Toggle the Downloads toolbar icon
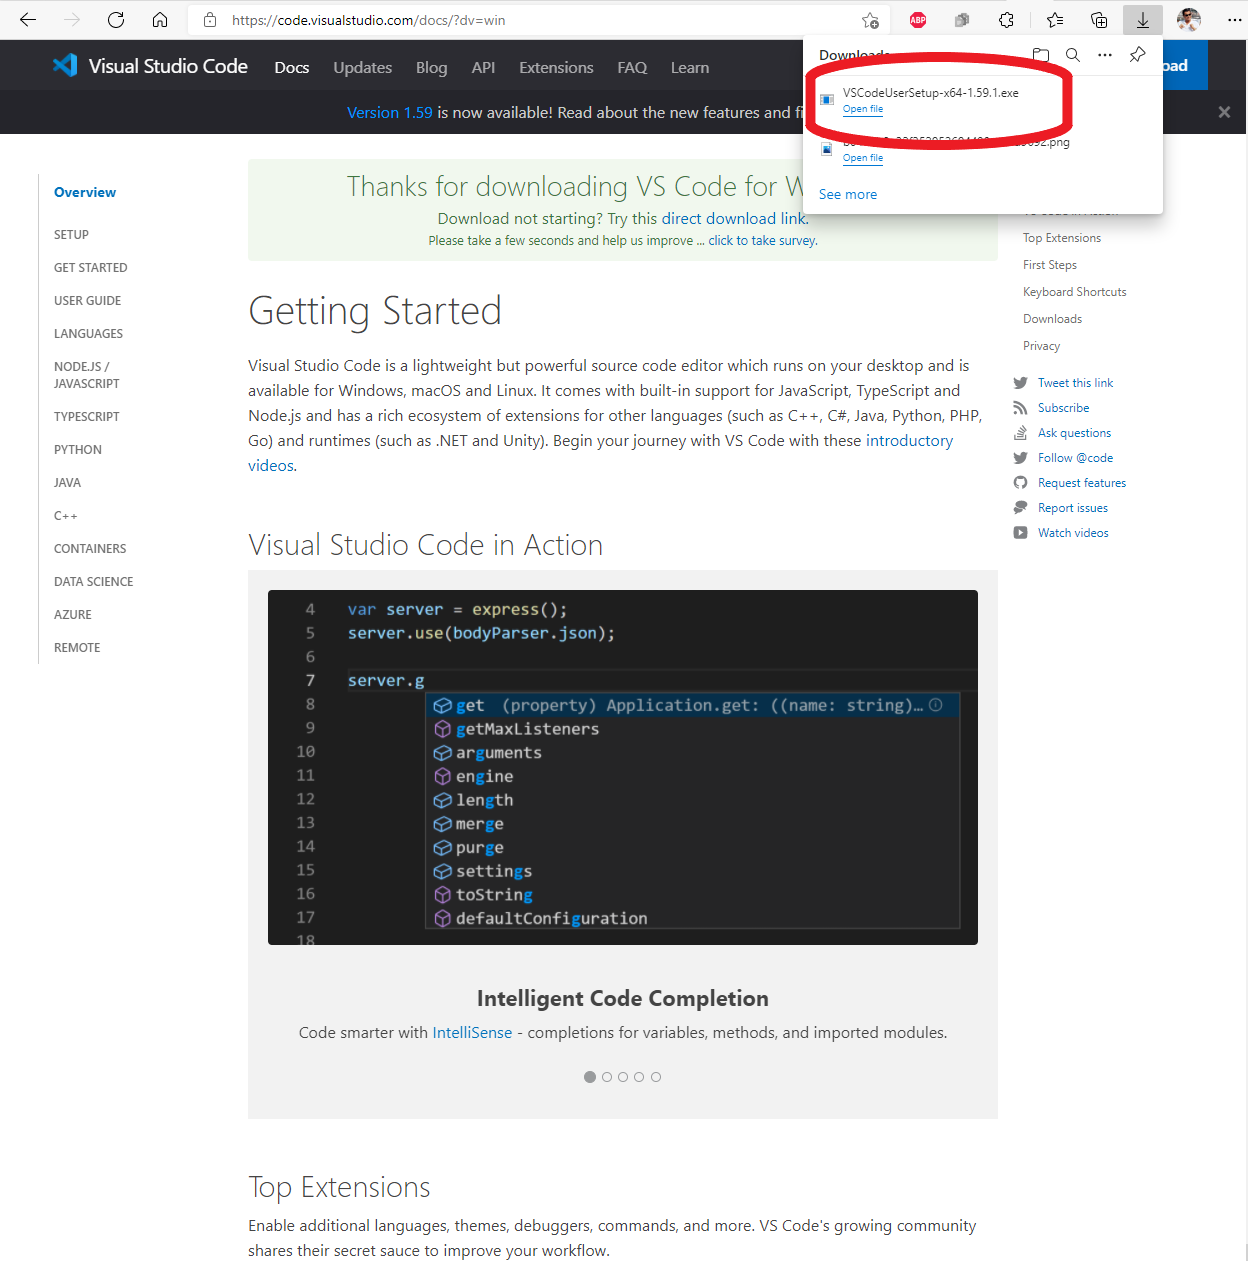The width and height of the screenshot is (1248, 1261). tap(1143, 20)
